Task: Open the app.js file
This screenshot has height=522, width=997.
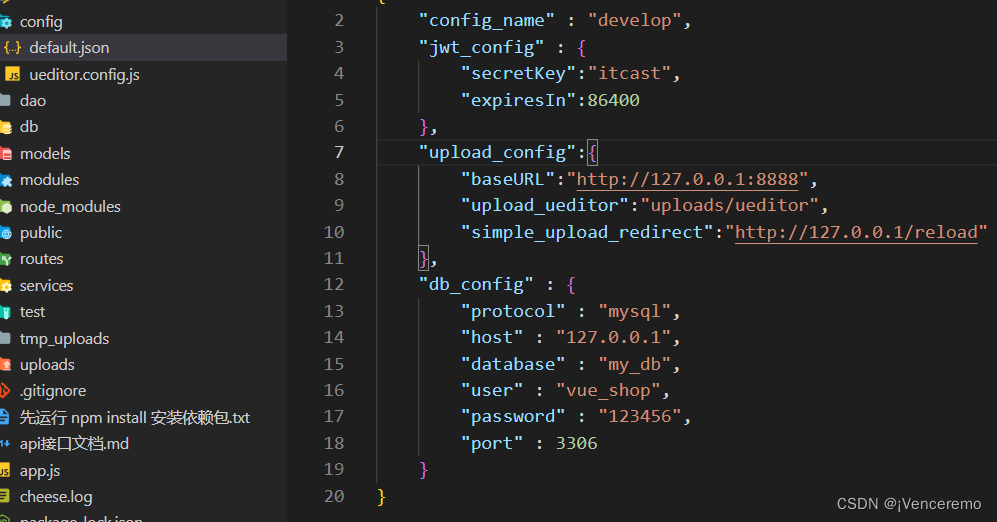Action: [143, 471]
